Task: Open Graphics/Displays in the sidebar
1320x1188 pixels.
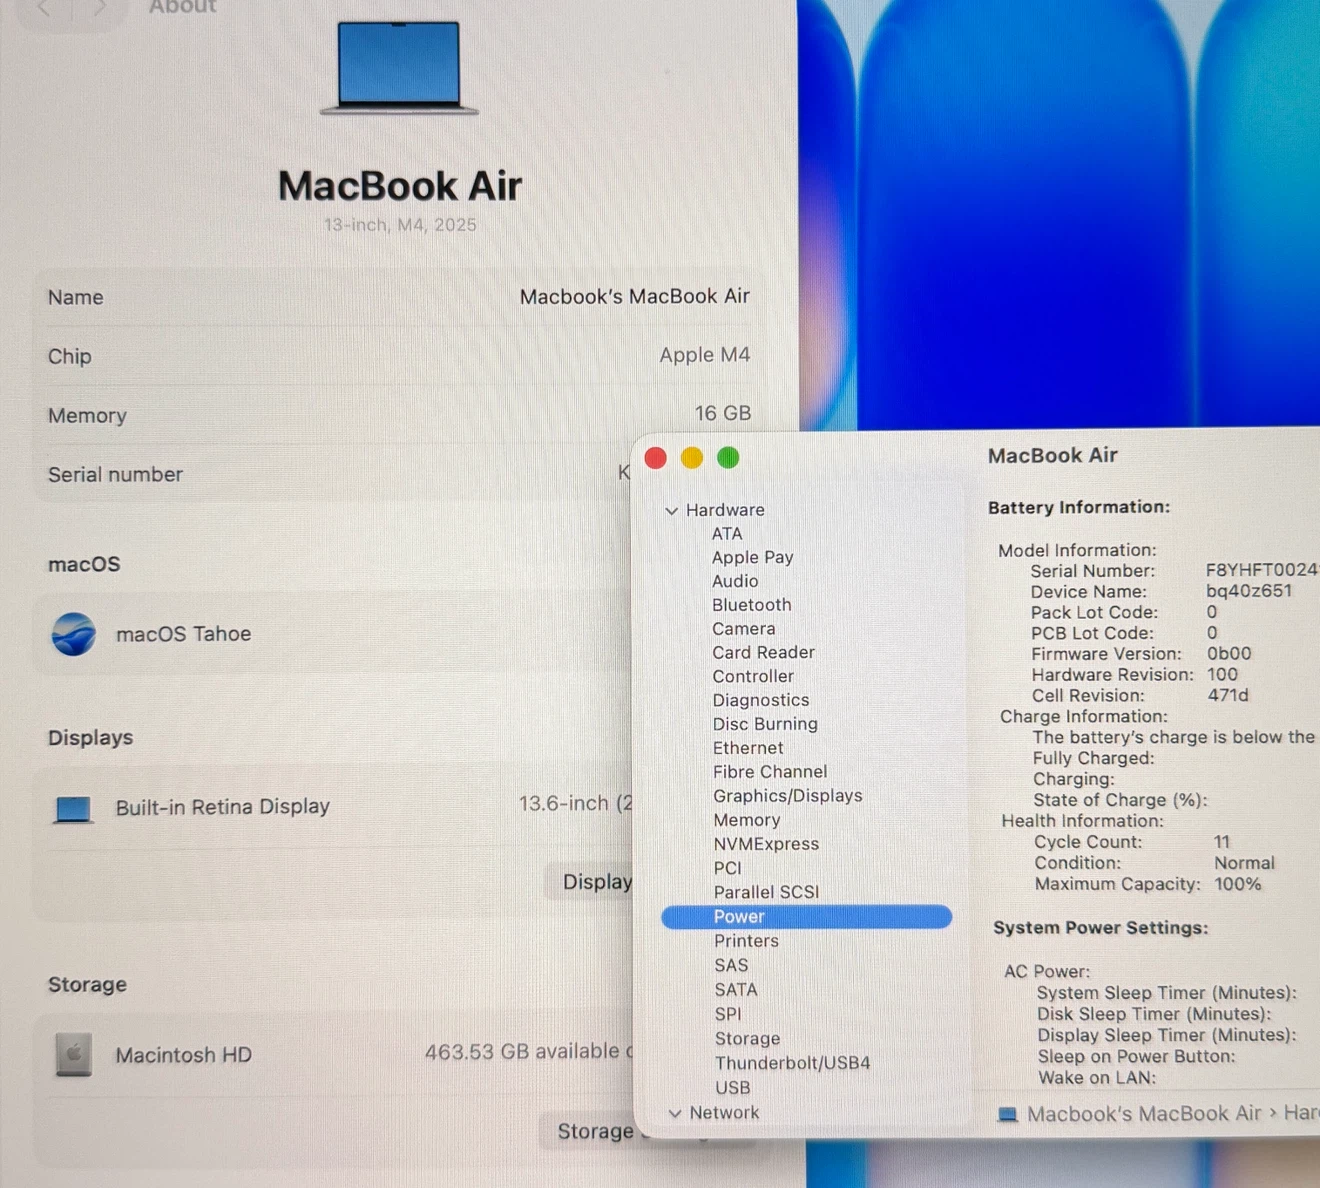Action: pos(788,796)
